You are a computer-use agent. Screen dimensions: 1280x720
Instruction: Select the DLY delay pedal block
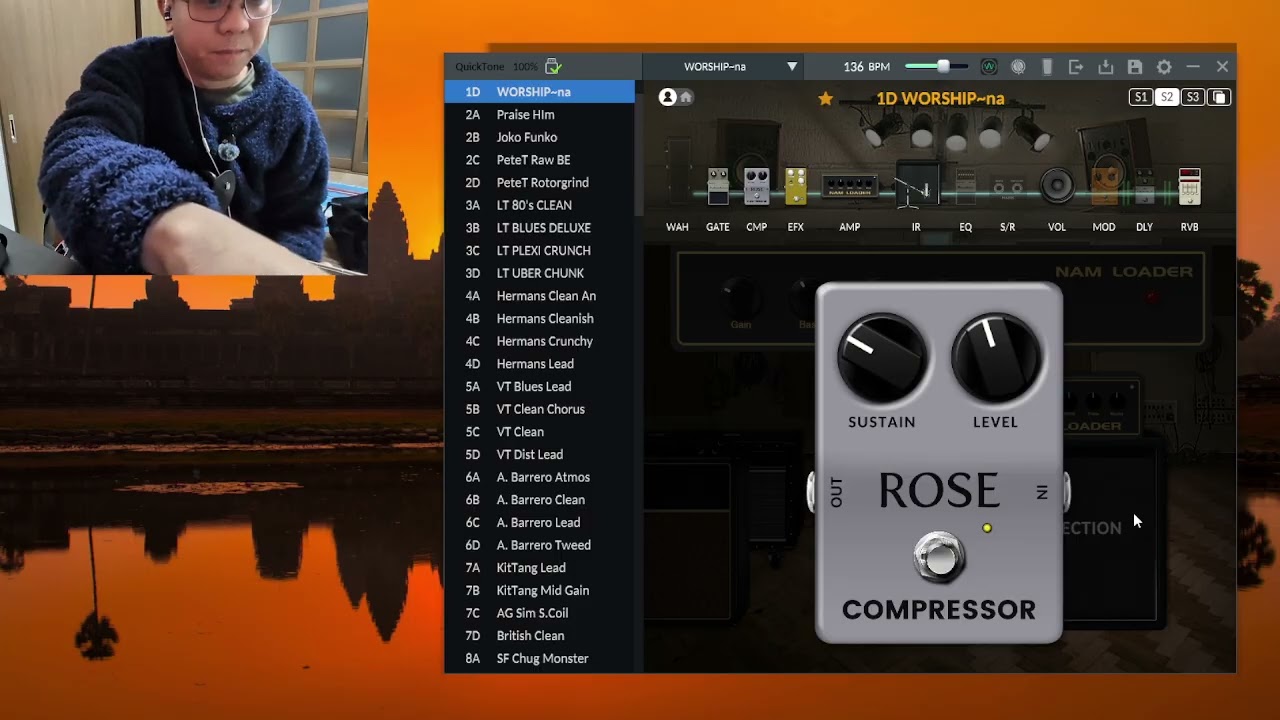click(x=1145, y=187)
